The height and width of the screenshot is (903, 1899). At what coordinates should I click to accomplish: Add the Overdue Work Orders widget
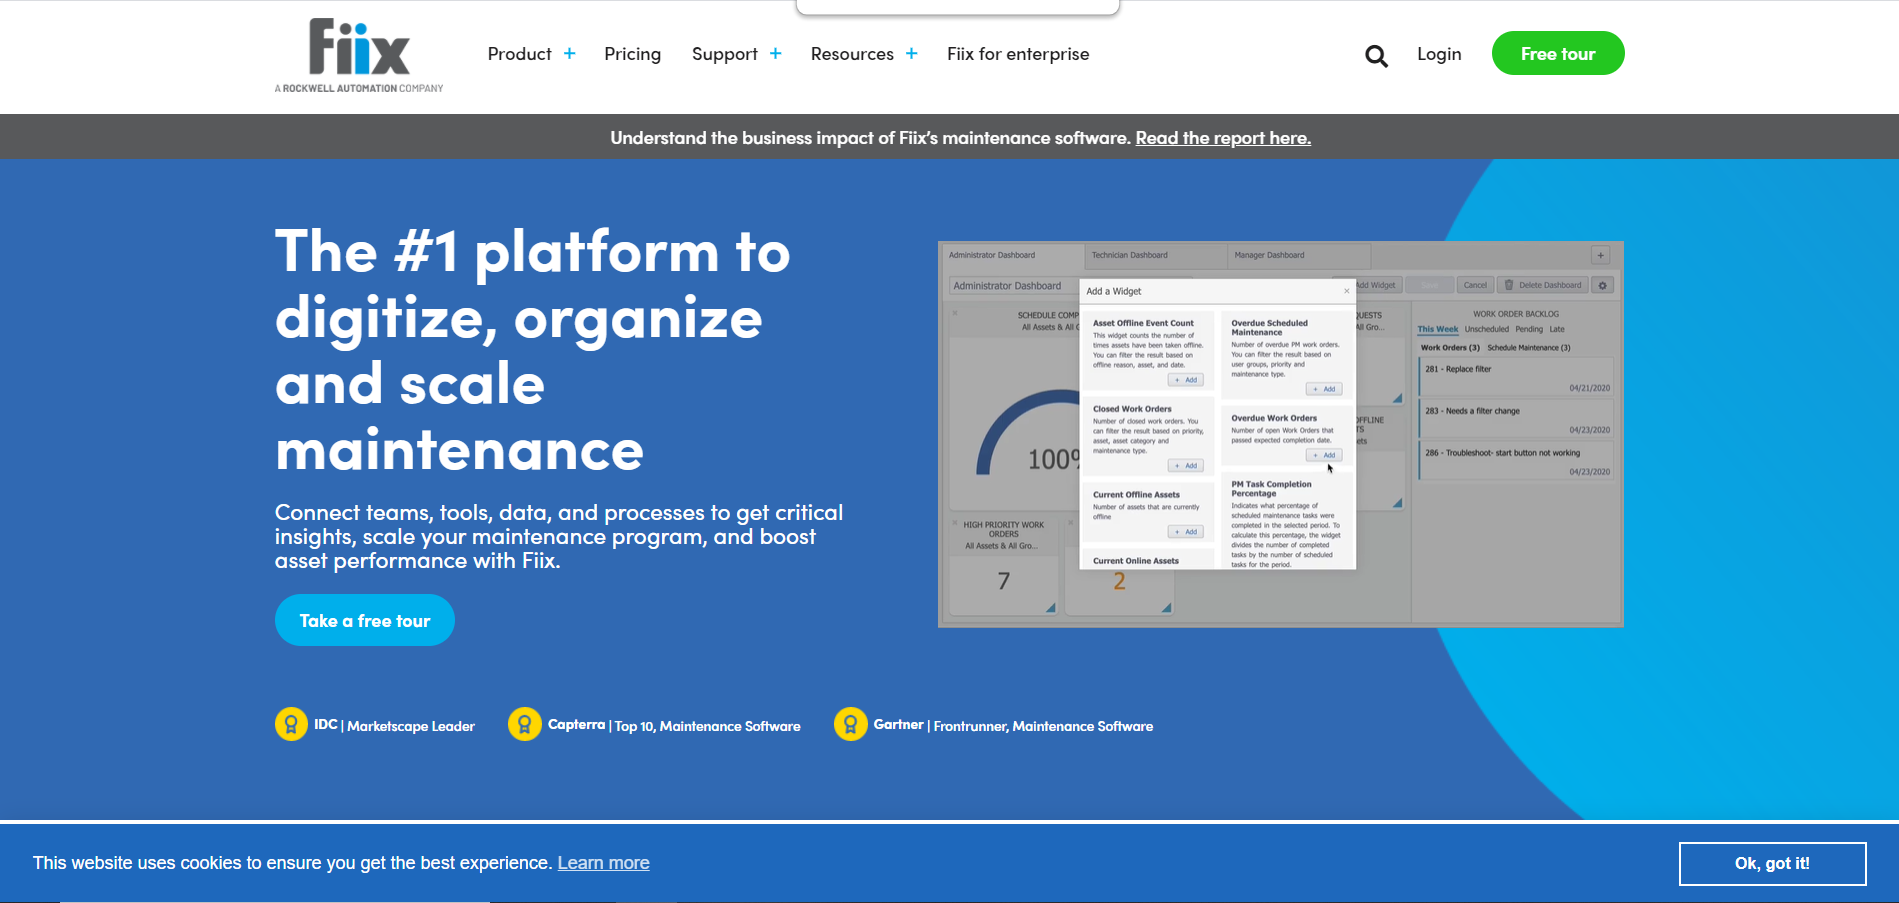pos(1325,455)
